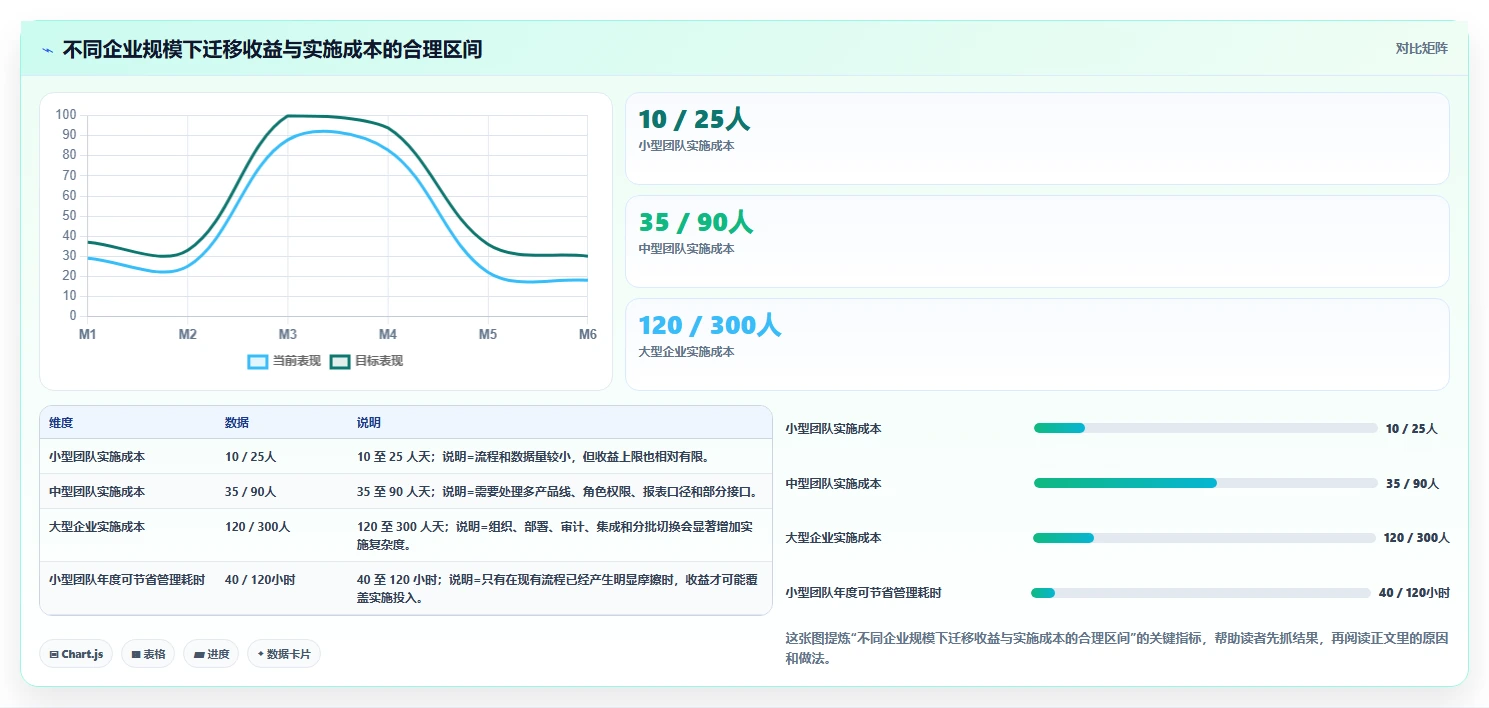This screenshot has height=708, width=1489.
Task: Select table row 大型企业实施成本
Action: point(406,535)
